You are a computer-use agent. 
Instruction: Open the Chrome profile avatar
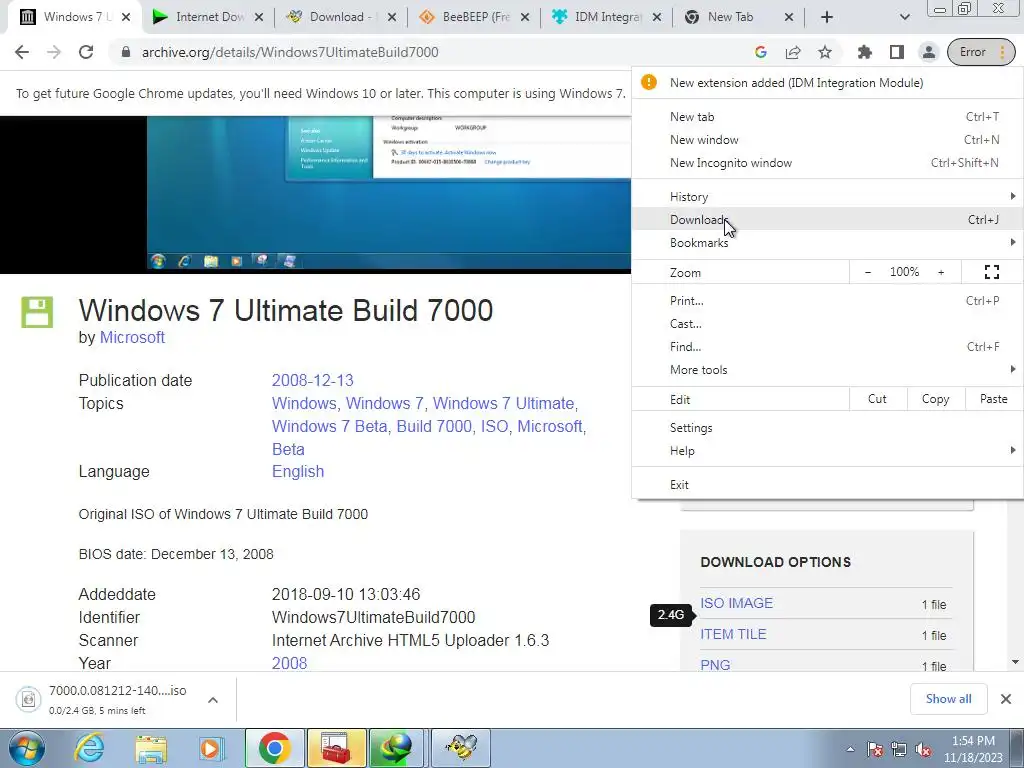pos(929,52)
